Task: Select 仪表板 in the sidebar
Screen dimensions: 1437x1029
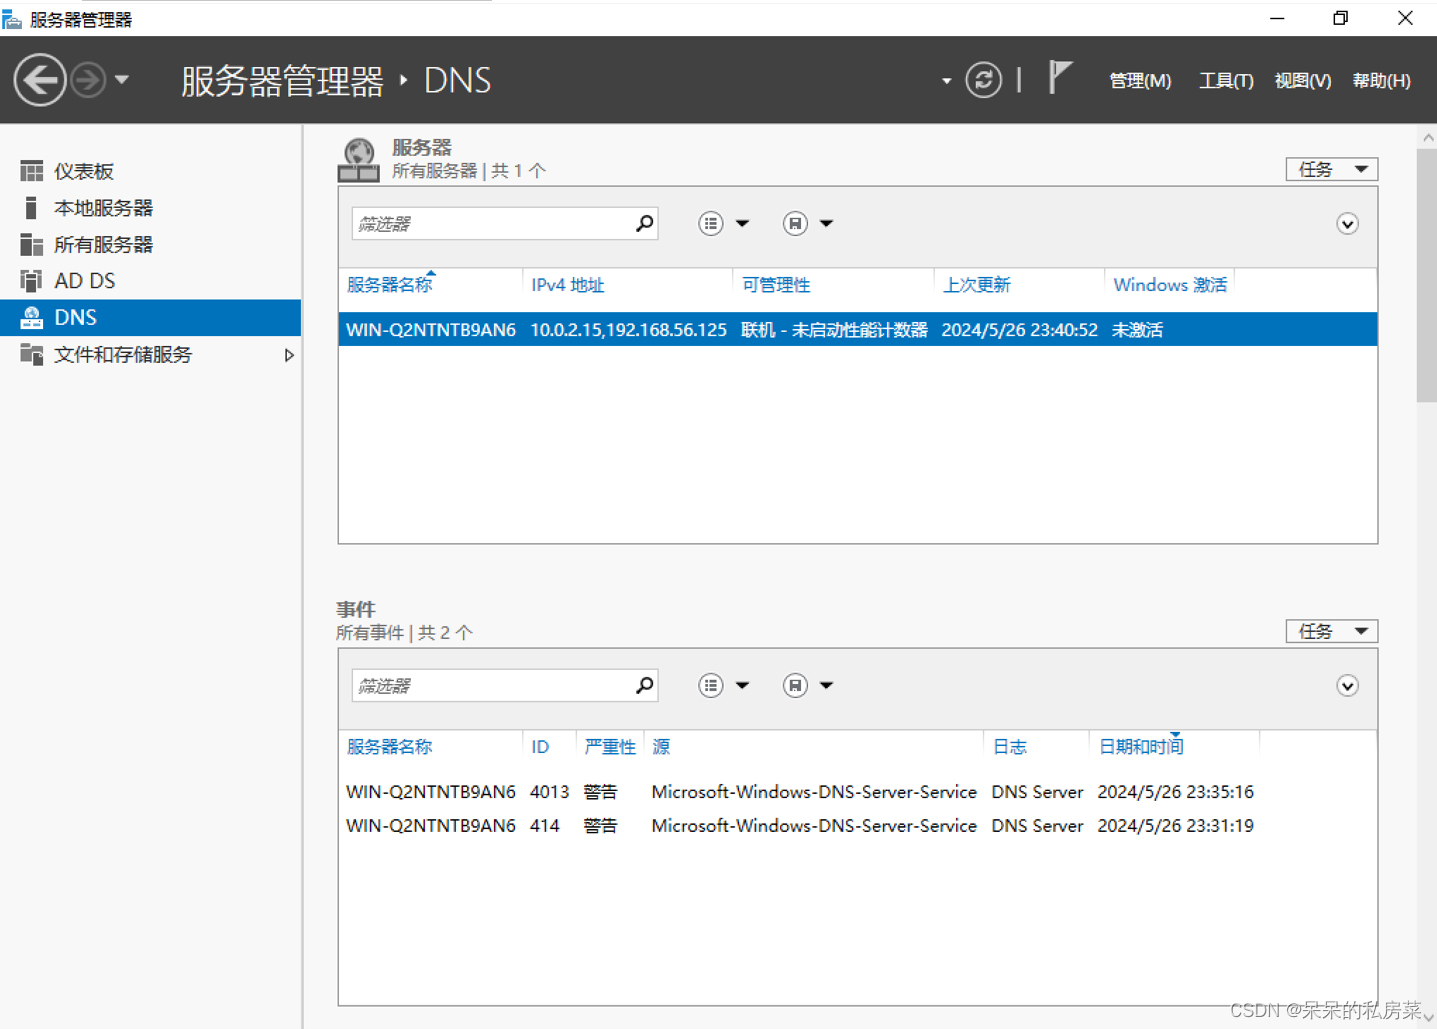Action: 150,171
